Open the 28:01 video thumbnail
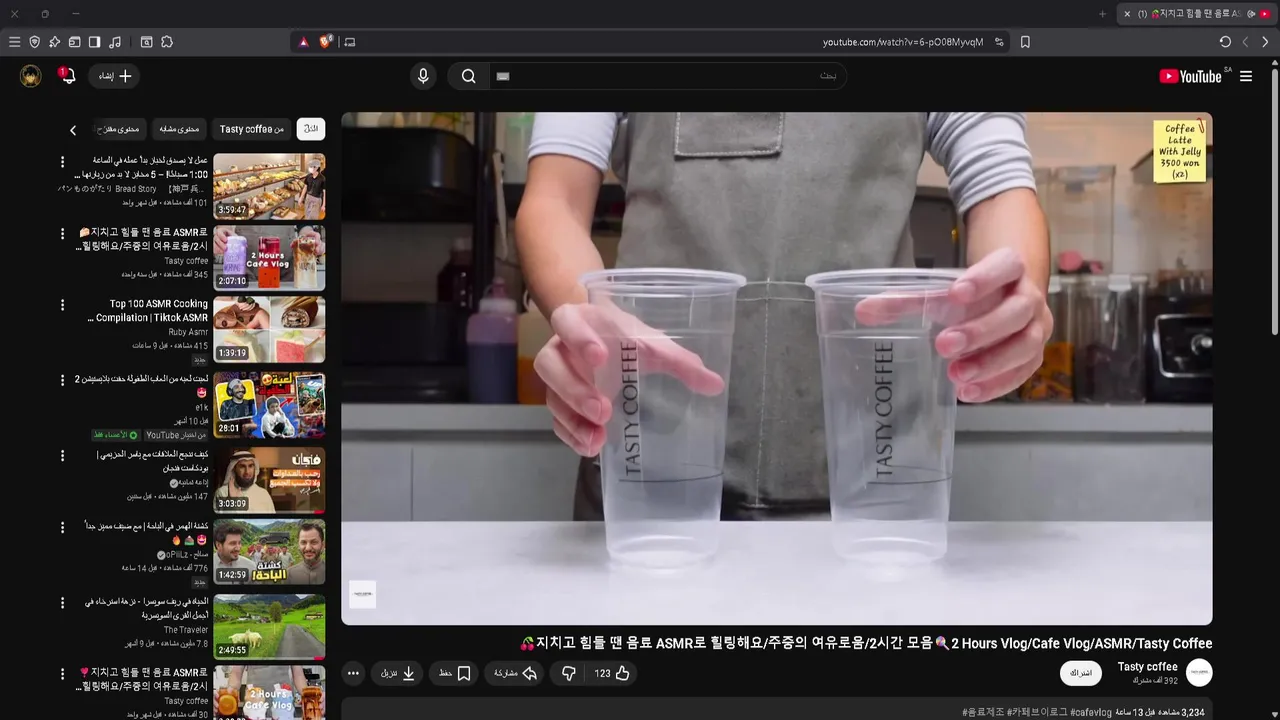This screenshot has width=1280, height=720. [x=269, y=405]
